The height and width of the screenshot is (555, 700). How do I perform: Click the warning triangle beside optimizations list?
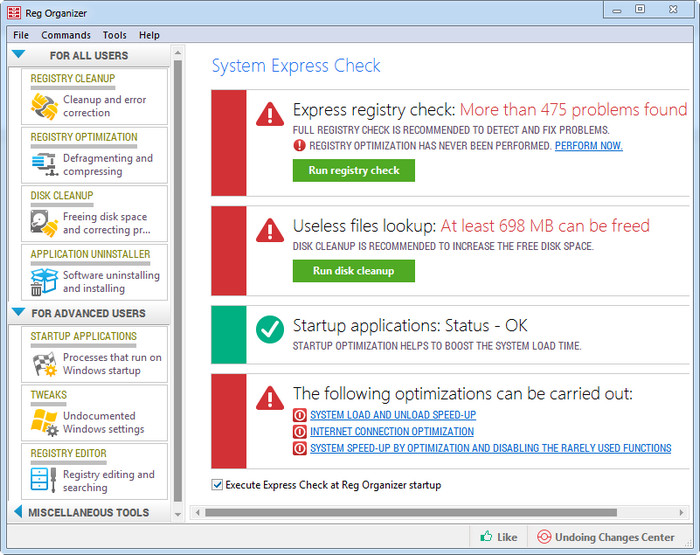pos(270,398)
